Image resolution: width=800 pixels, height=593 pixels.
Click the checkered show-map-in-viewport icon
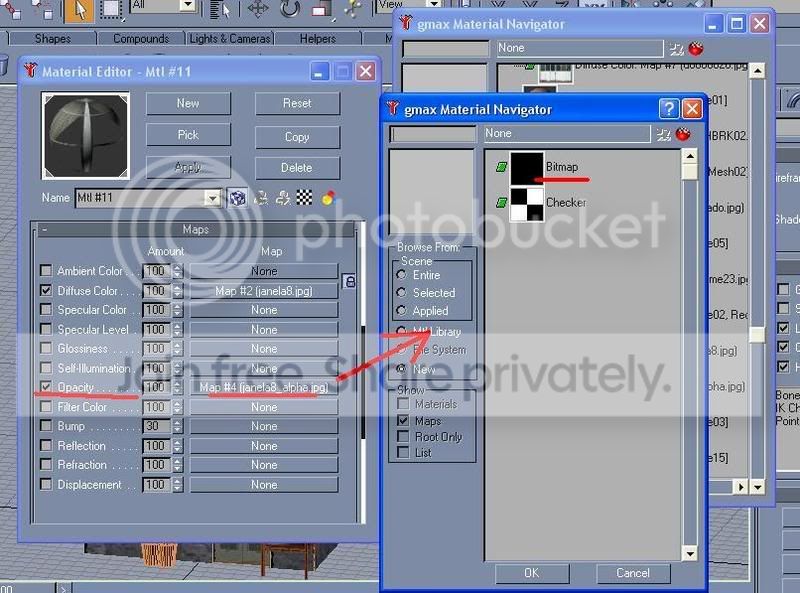pos(305,197)
